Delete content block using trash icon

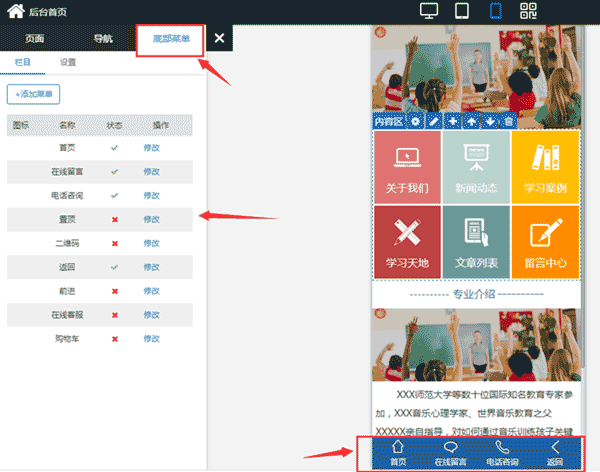pyautogui.click(x=509, y=121)
